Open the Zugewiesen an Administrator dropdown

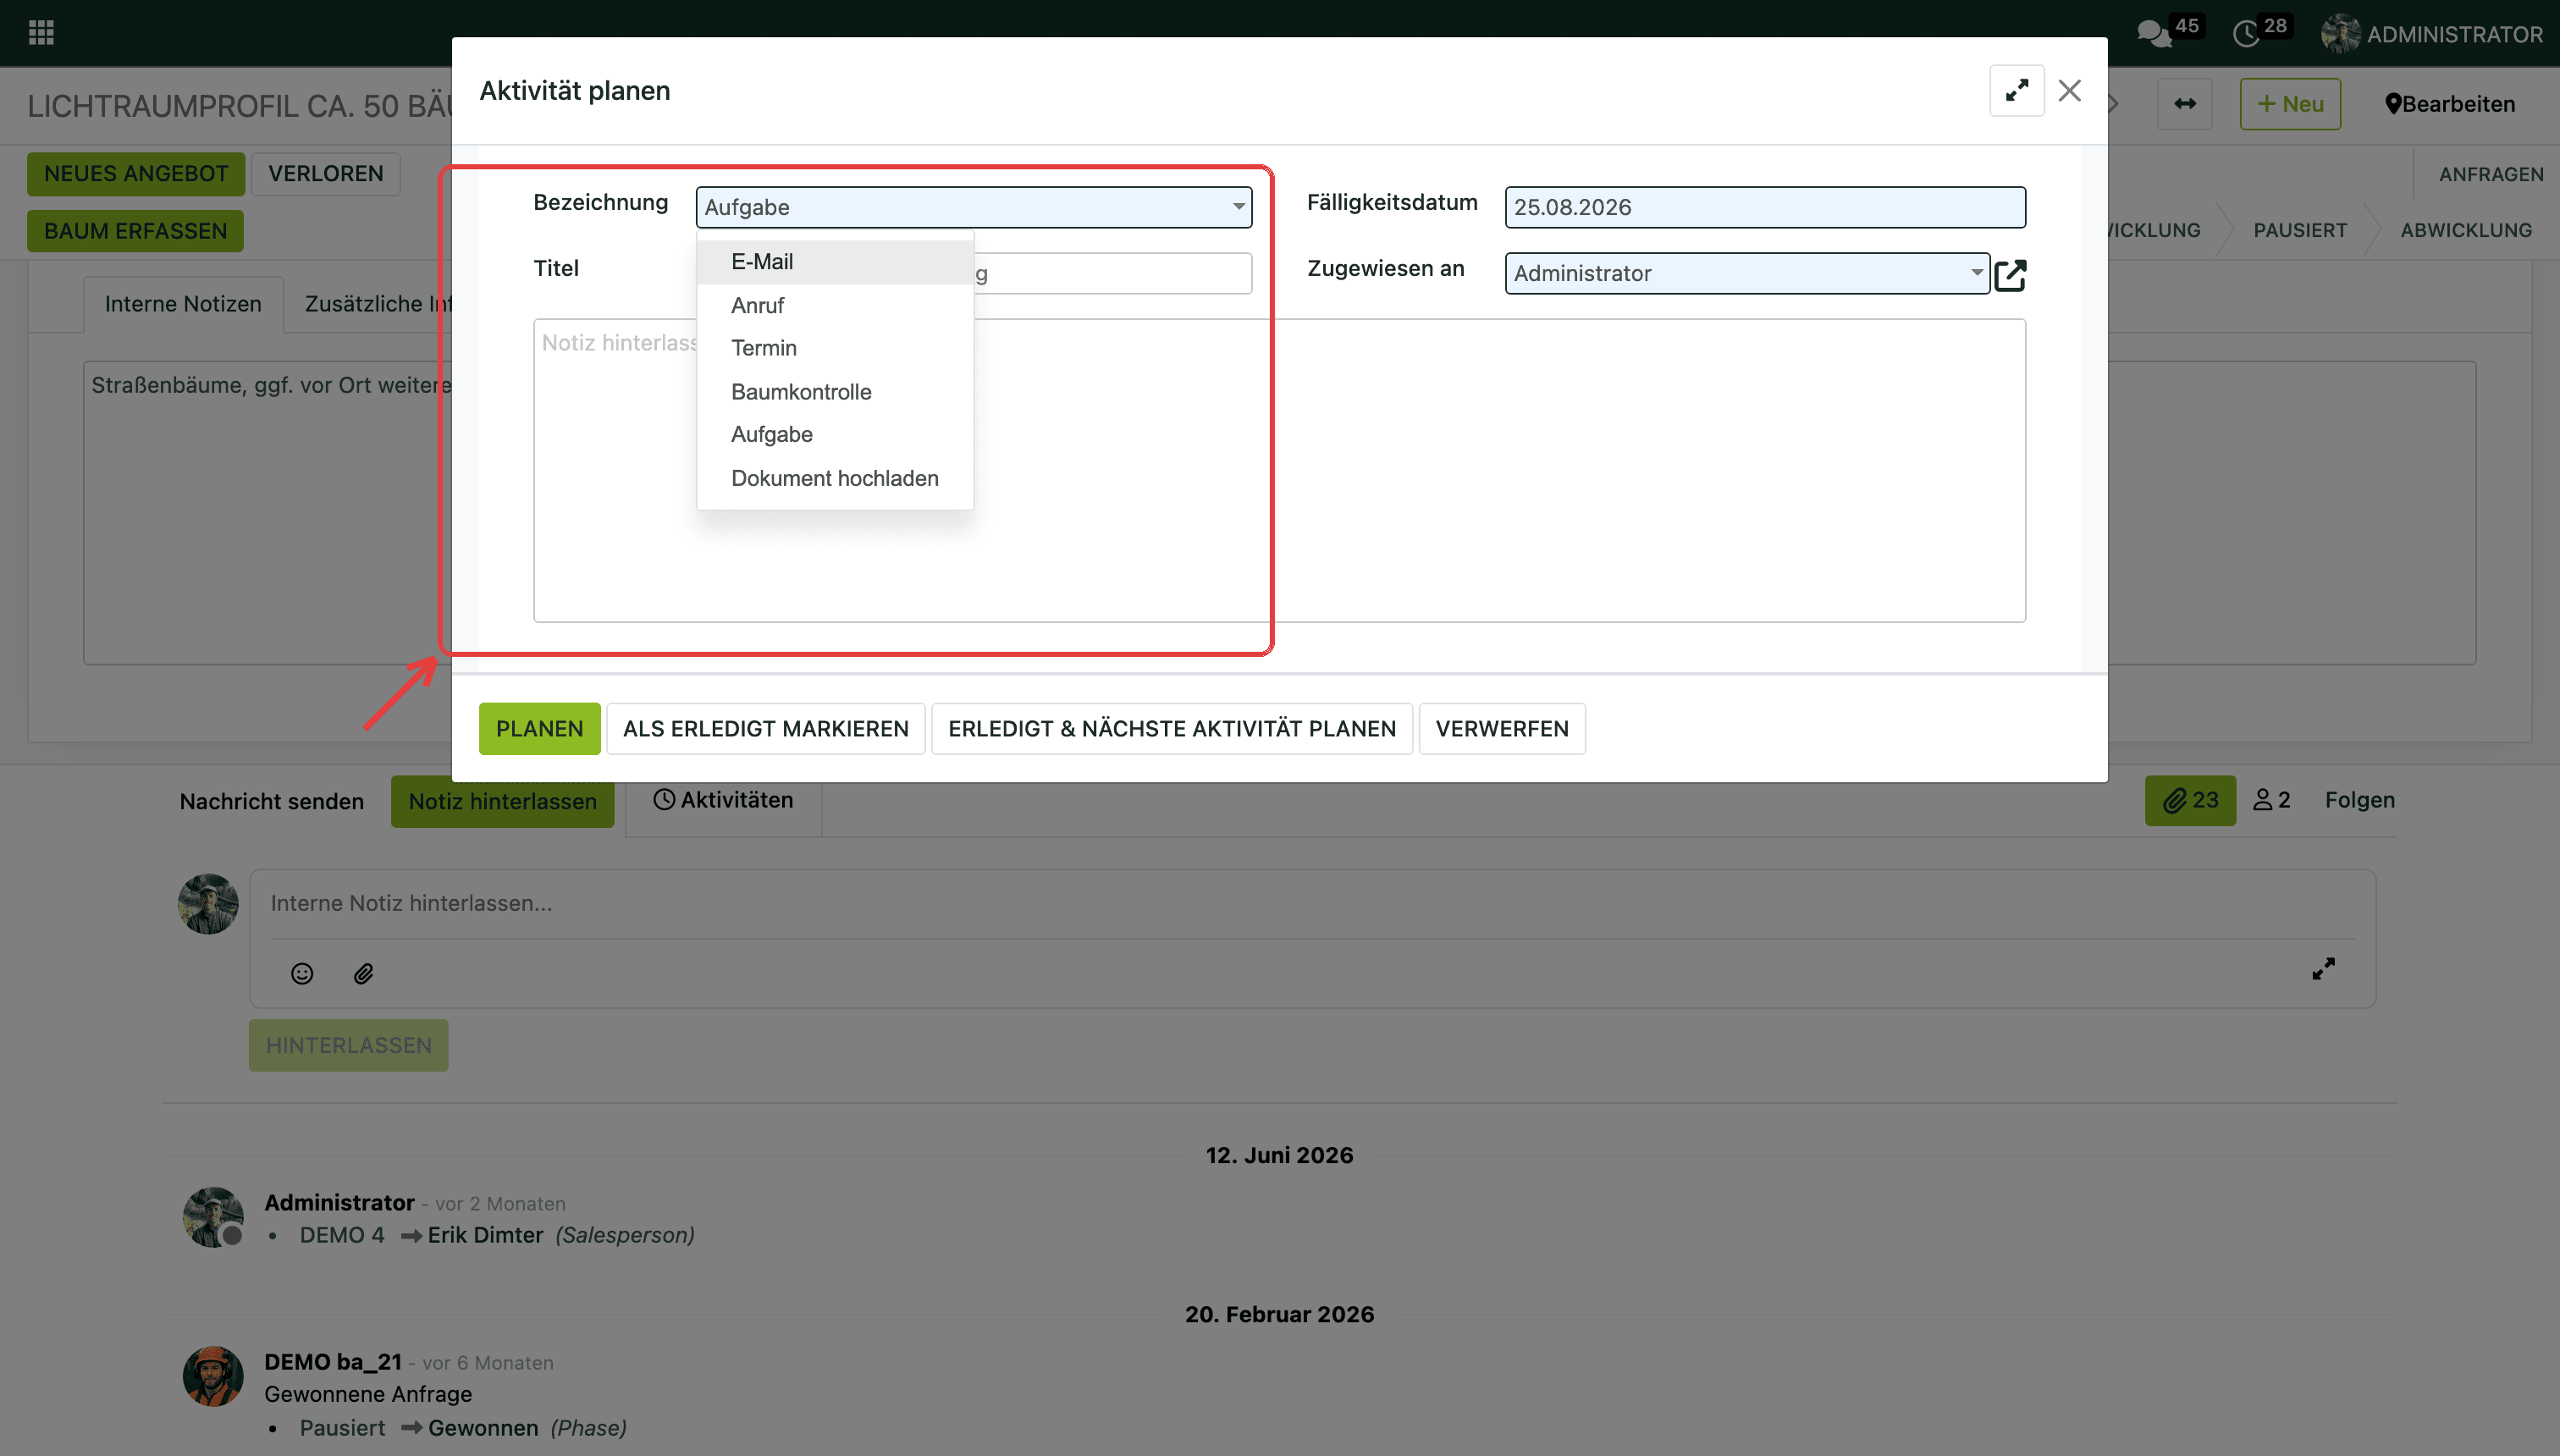[1746, 273]
